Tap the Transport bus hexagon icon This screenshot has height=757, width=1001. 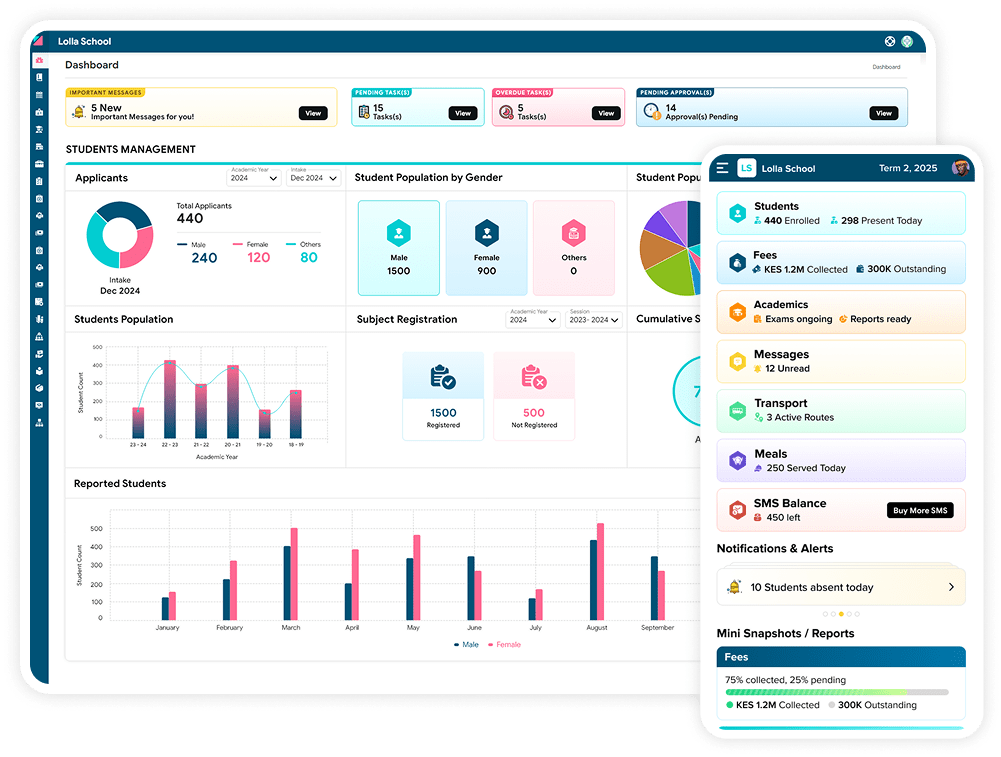pyautogui.click(x=737, y=411)
